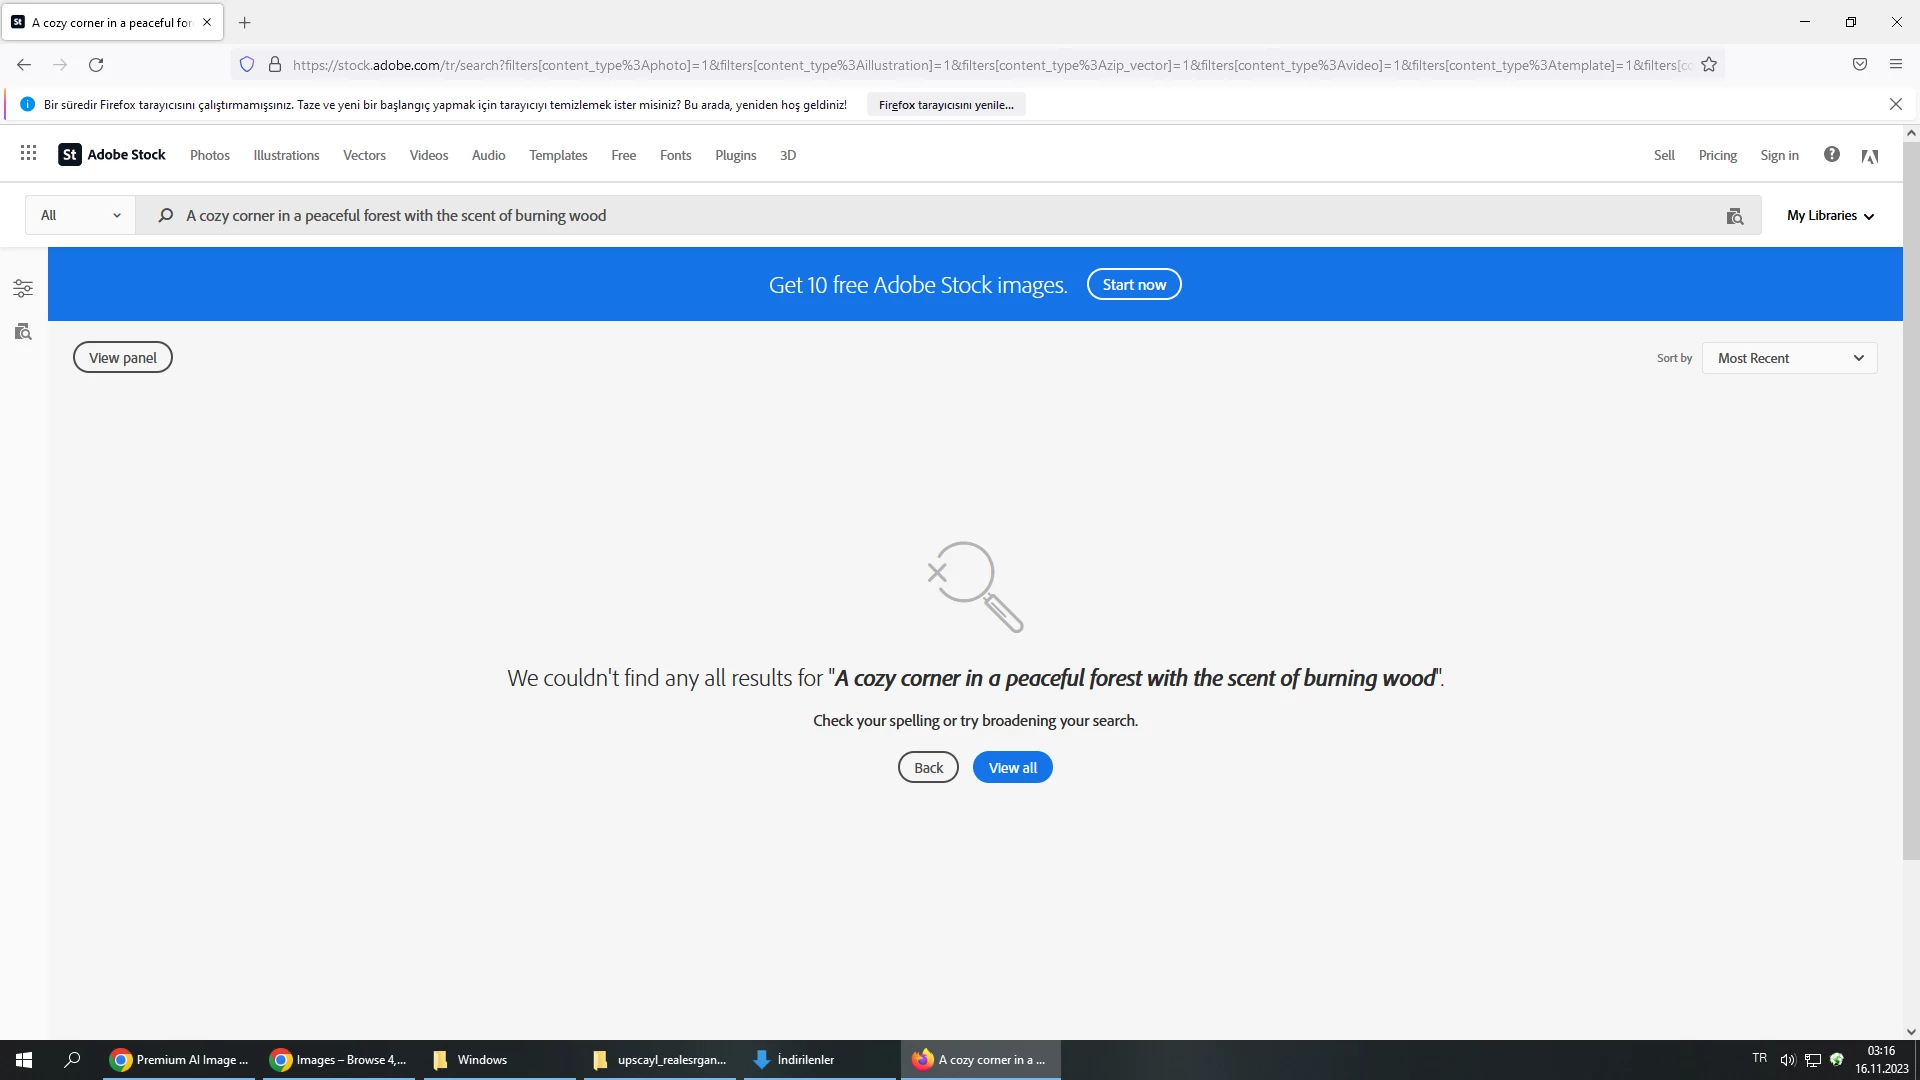Image resolution: width=1920 pixels, height=1080 pixels.
Task: Expand the My Libraries menu
Action: pyautogui.click(x=1830, y=215)
